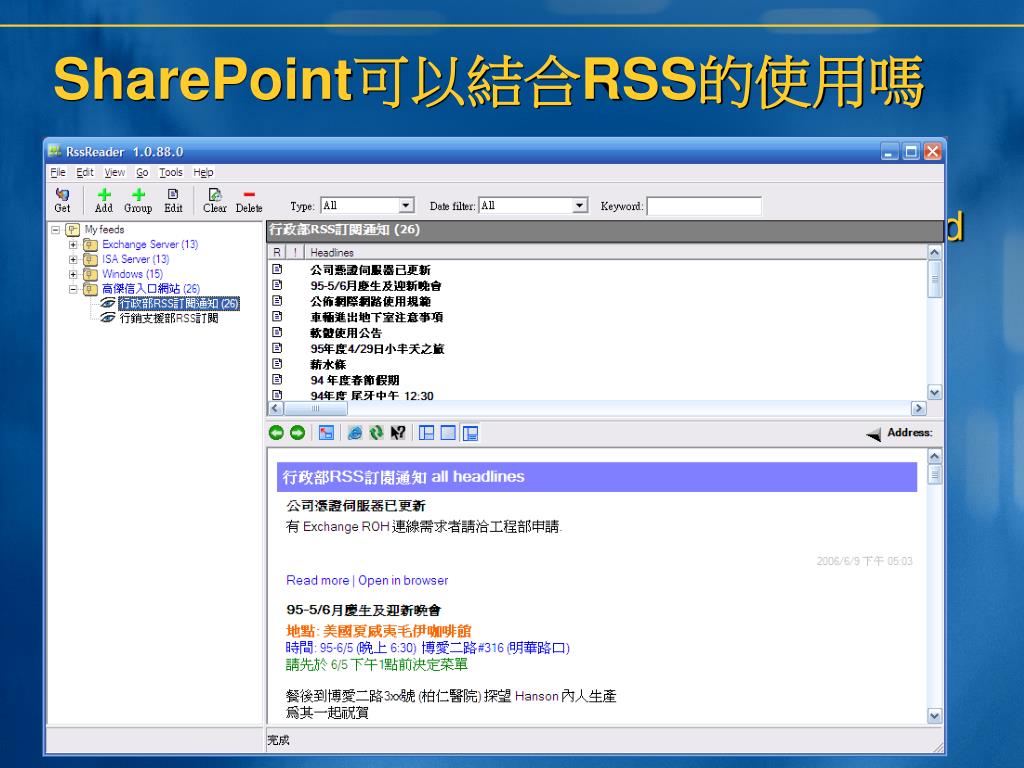Click the My feeds folder icon
This screenshot has width=1024, height=768.
(x=72, y=229)
